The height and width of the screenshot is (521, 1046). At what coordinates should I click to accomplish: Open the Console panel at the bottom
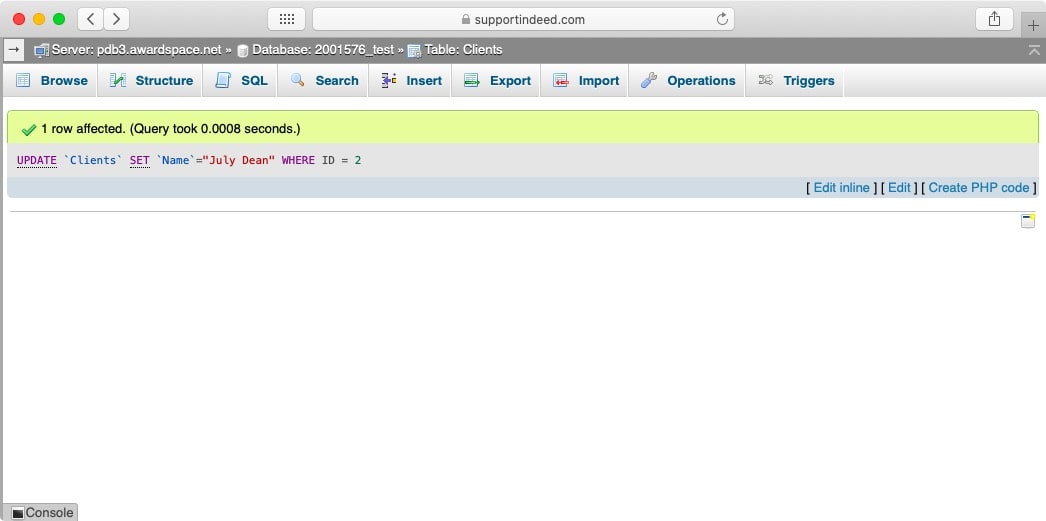(x=41, y=512)
